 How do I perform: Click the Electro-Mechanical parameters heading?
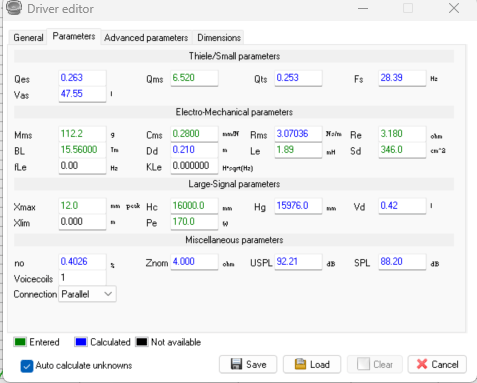(234, 112)
